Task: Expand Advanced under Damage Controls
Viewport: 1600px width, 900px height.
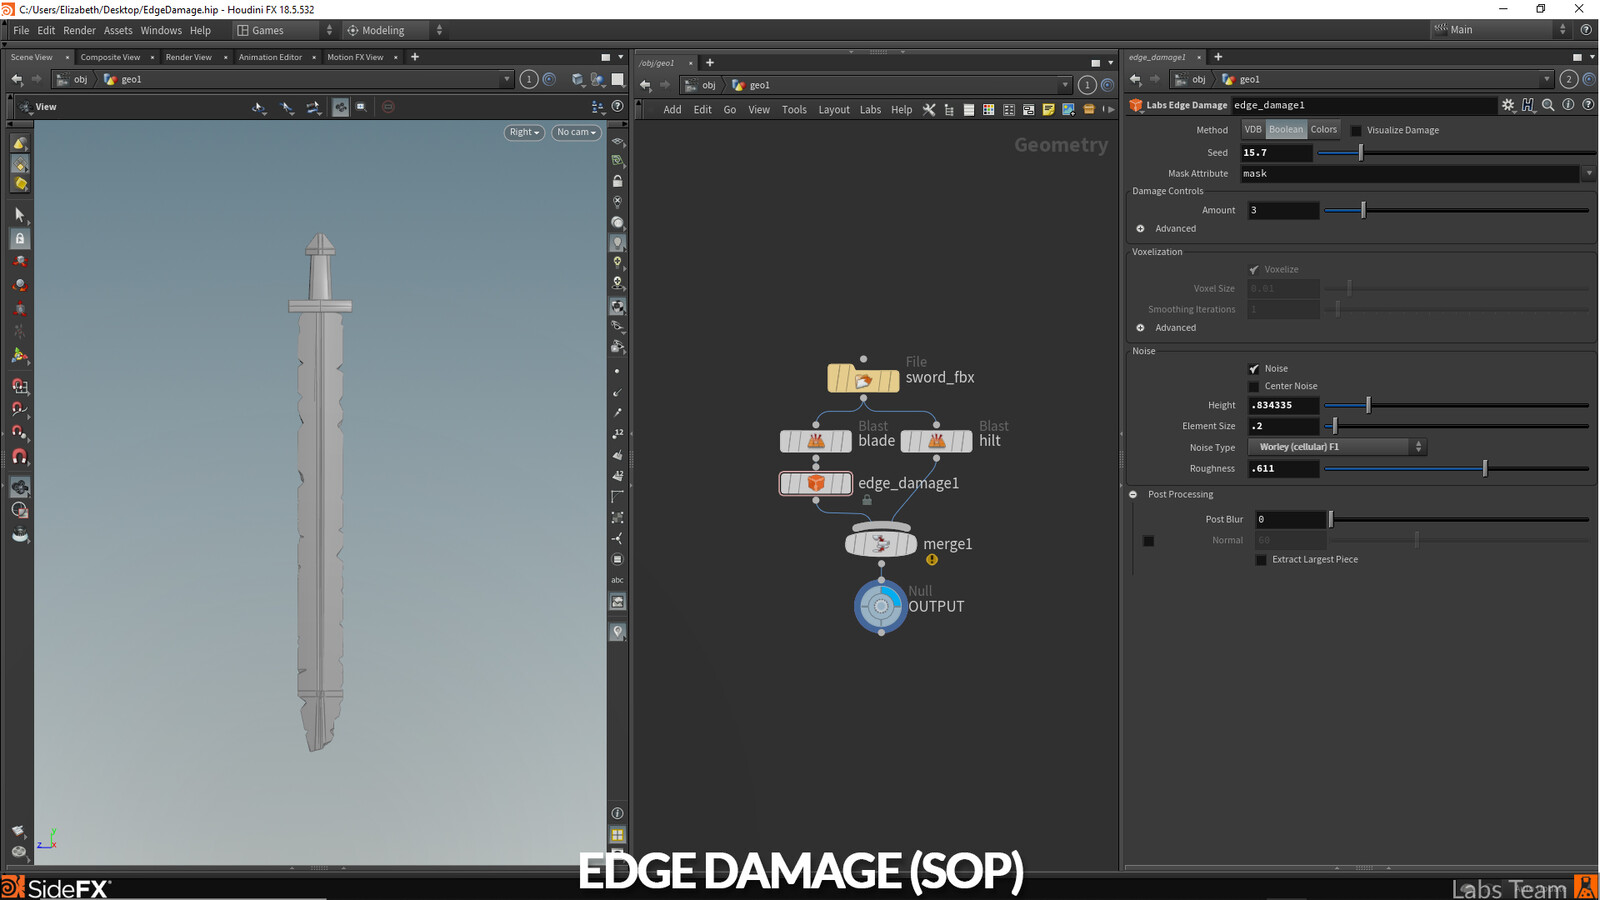Action: coord(1141,228)
